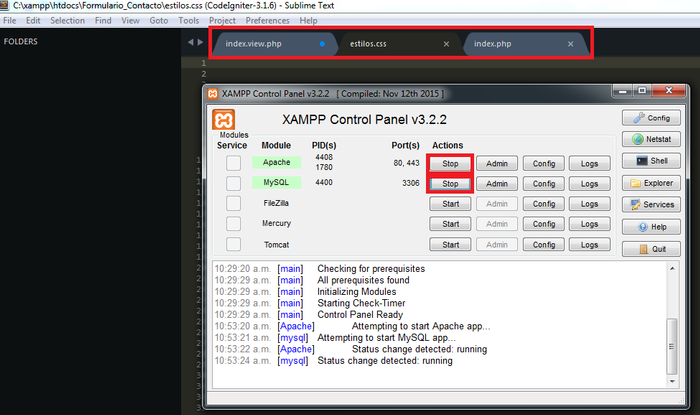Stop the MySQL module
Screen dimensions: 700x415
450,184
